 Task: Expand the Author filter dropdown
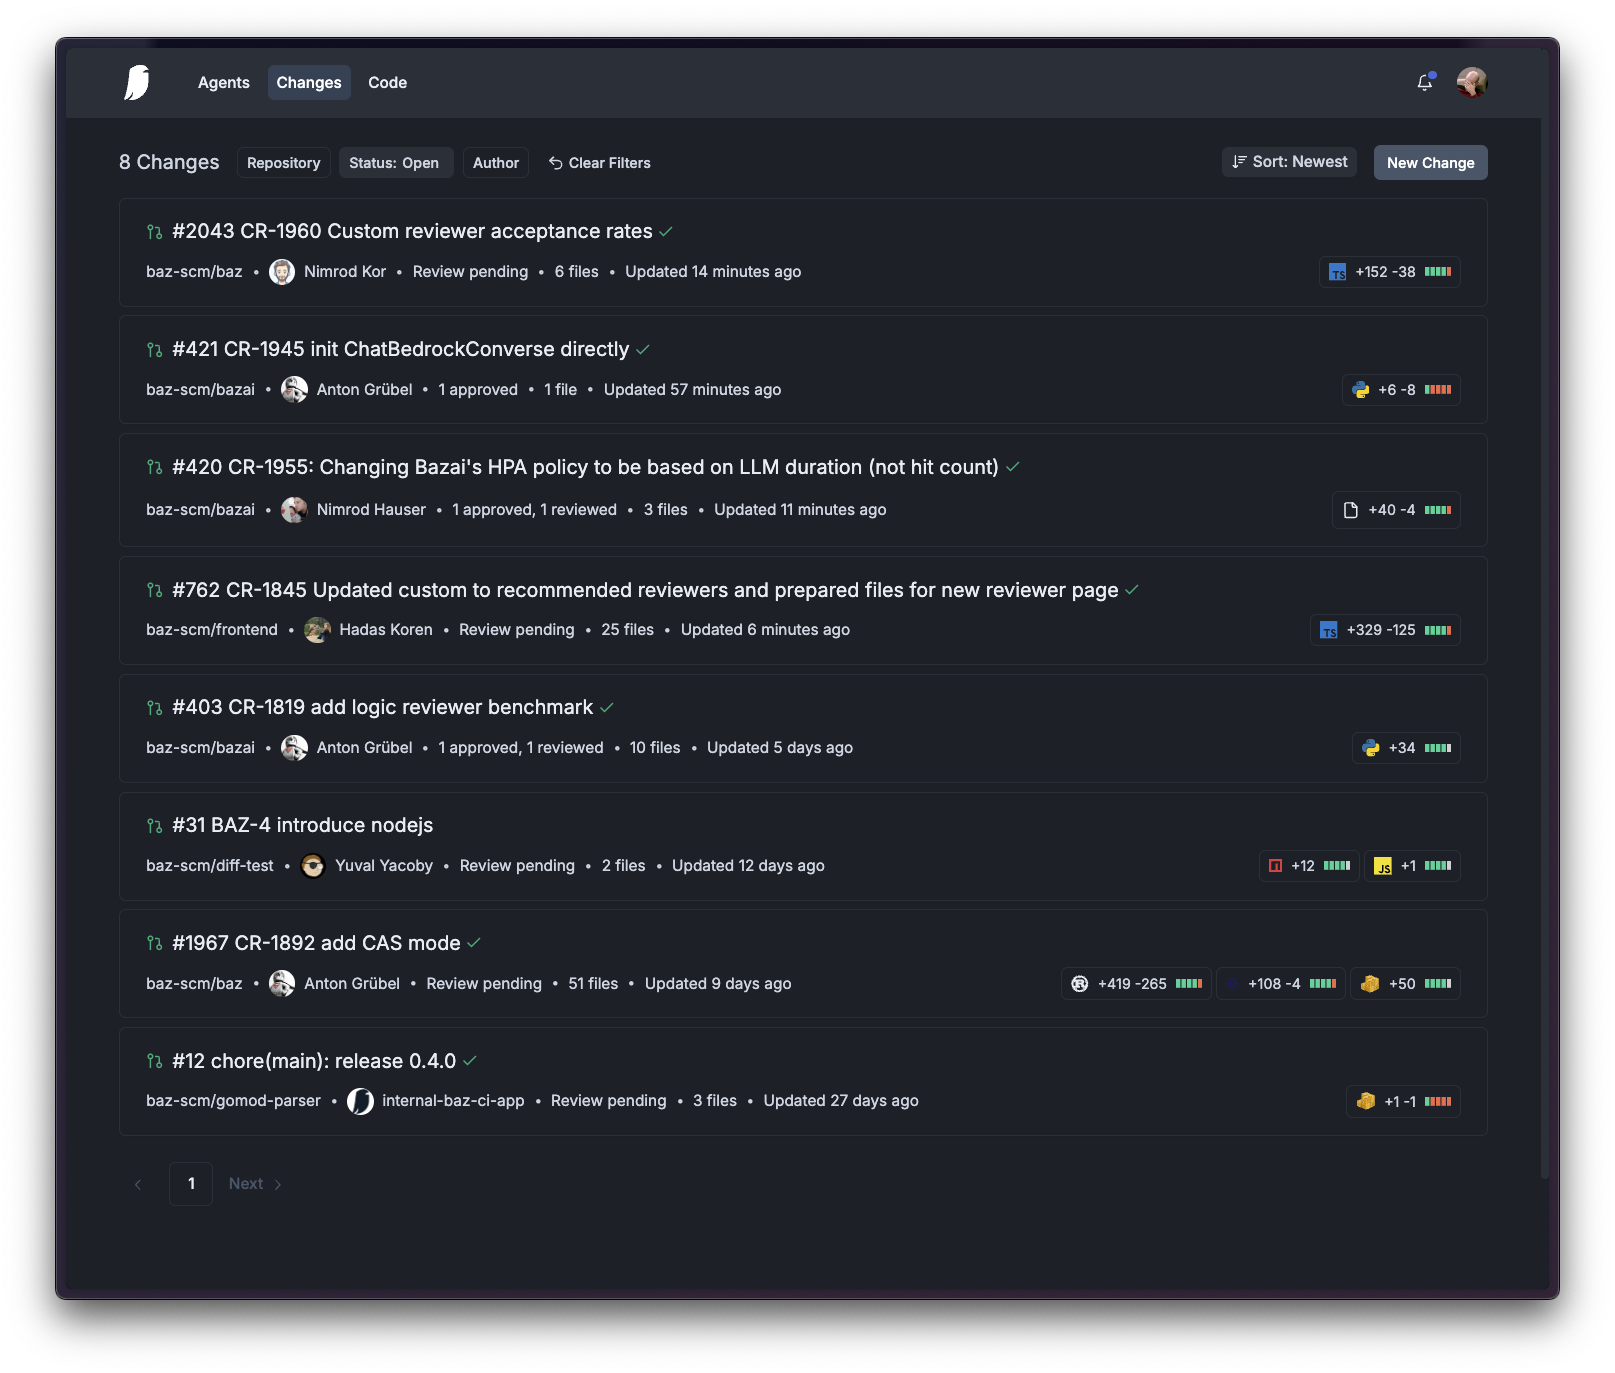click(x=495, y=163)
